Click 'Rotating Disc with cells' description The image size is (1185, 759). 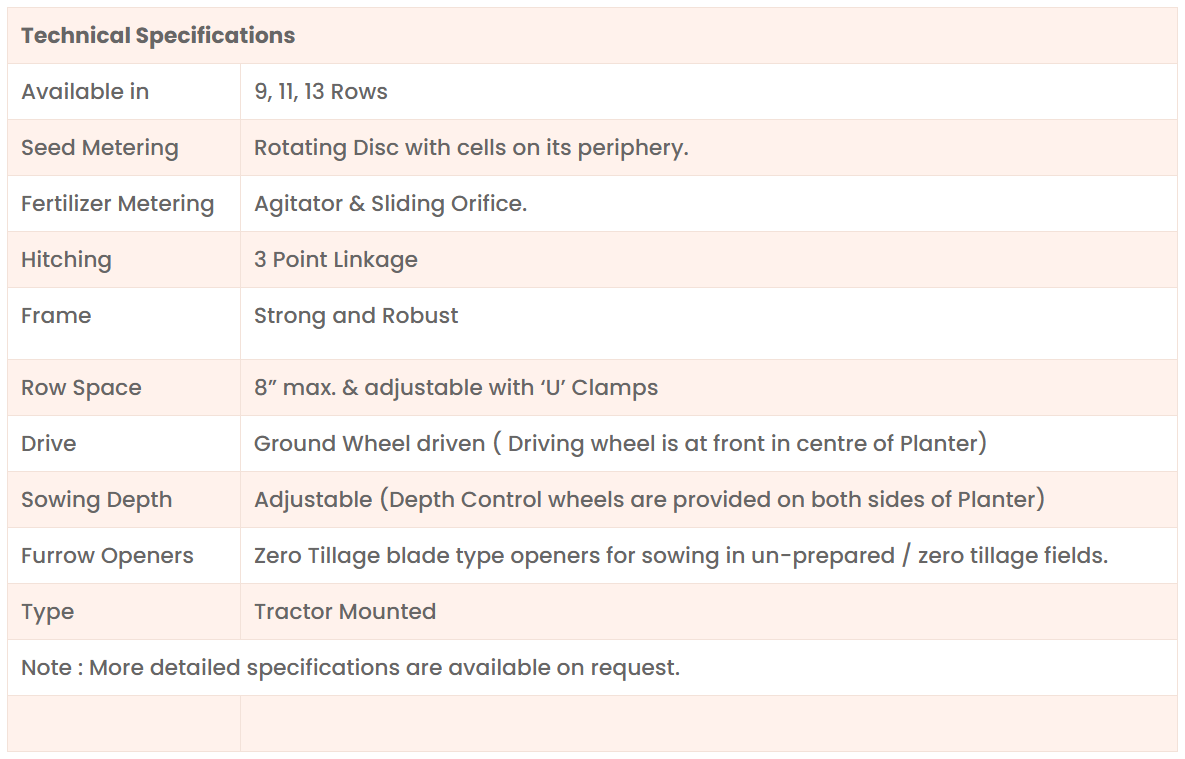tap(471, 148)
